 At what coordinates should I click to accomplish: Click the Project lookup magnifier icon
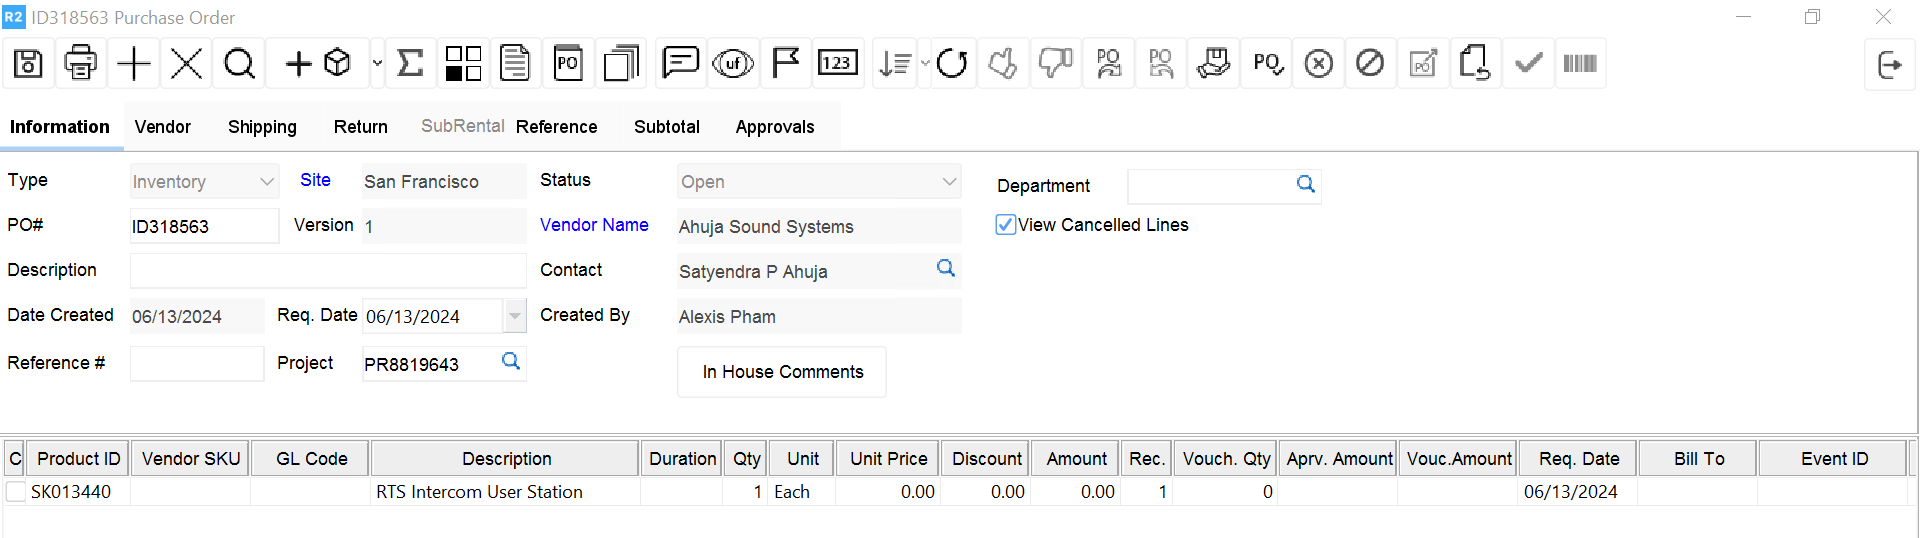[x=511, y=362]
